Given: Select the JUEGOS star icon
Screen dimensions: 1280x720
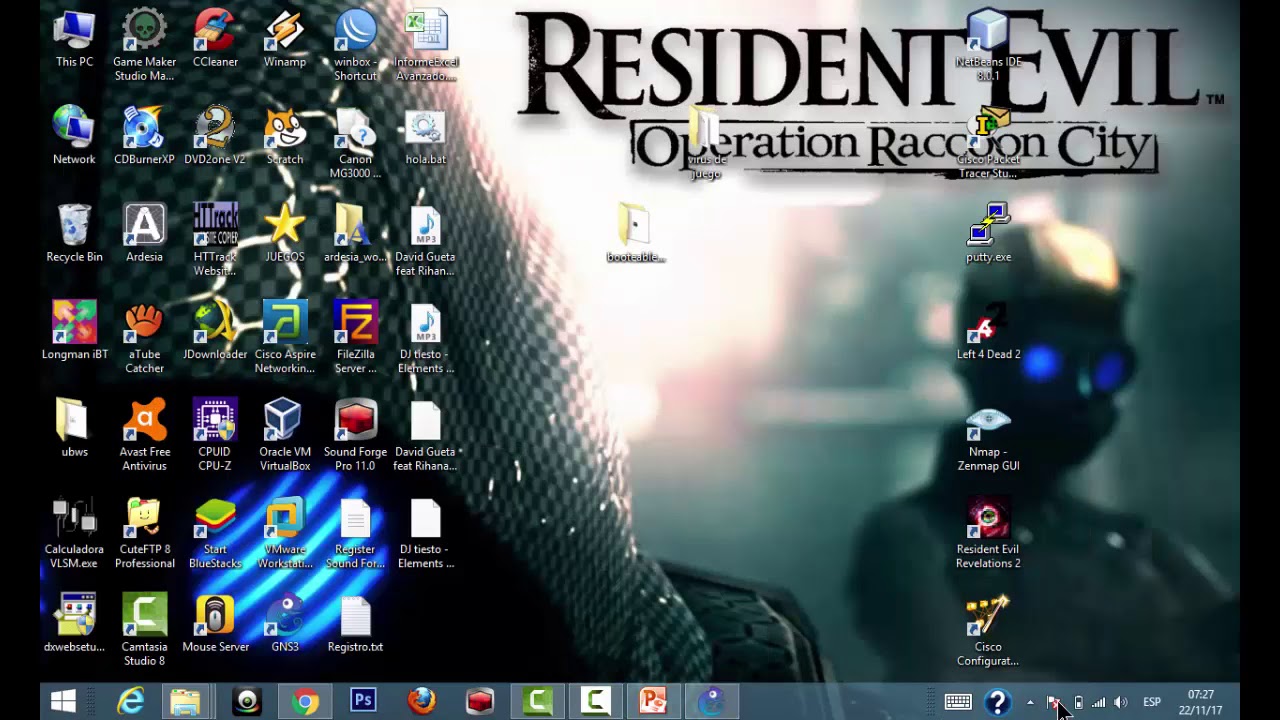Looking at the screenshot, I should [x=285, y=234].
